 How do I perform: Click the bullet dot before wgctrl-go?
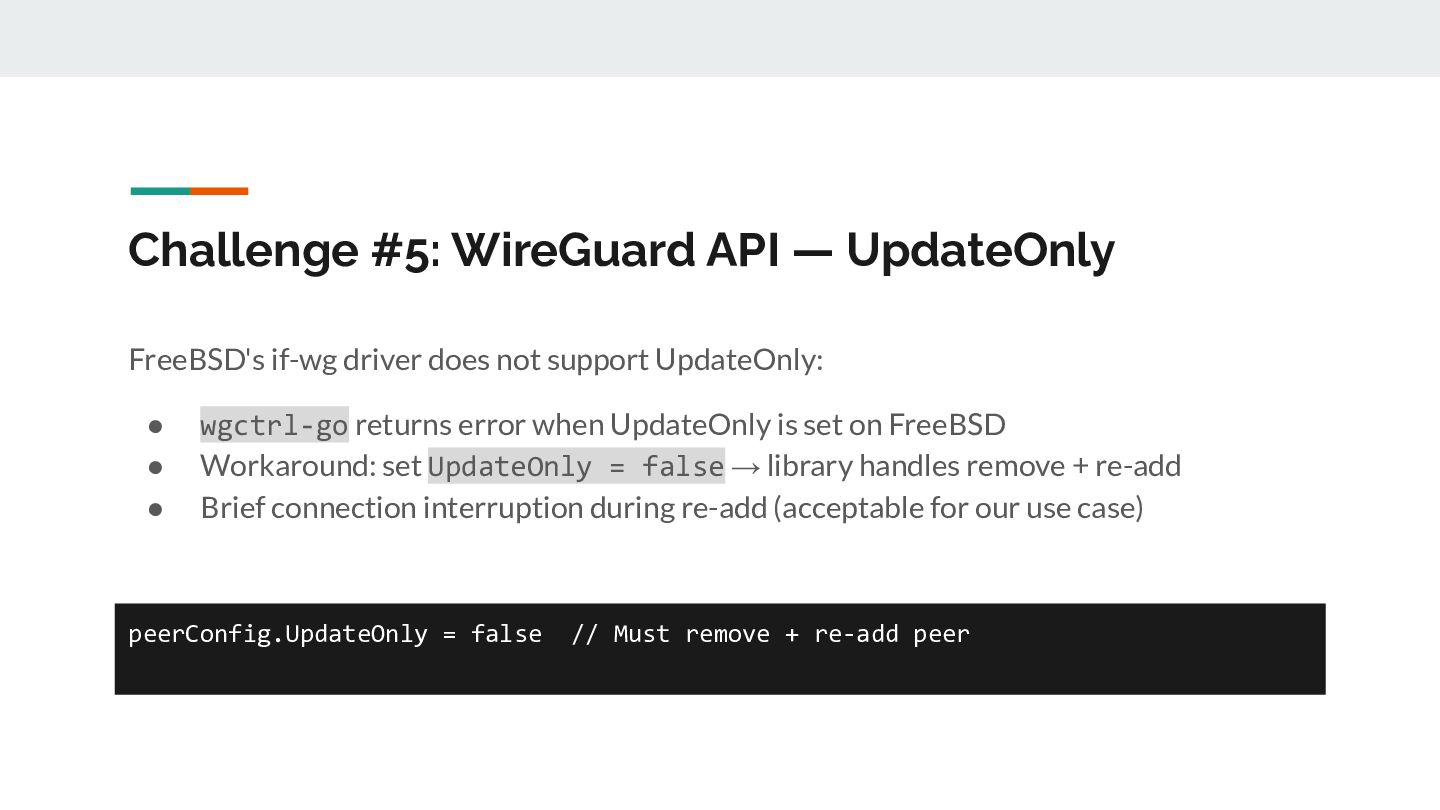155,426
